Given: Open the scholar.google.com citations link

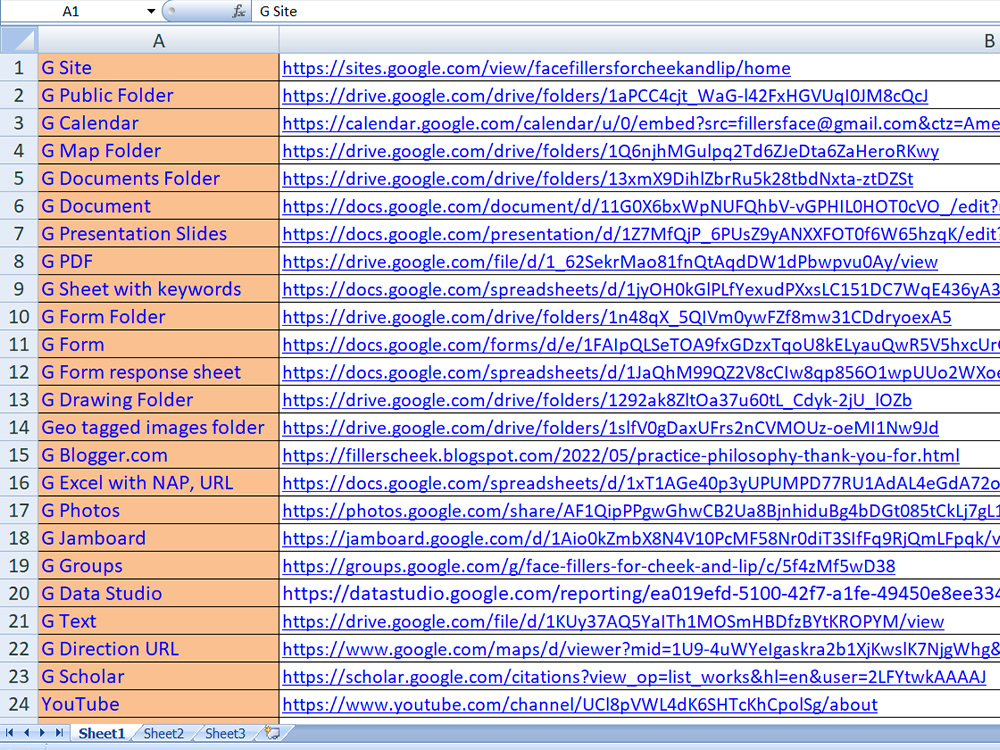Looking at the screenshot, I should (634, 677).
